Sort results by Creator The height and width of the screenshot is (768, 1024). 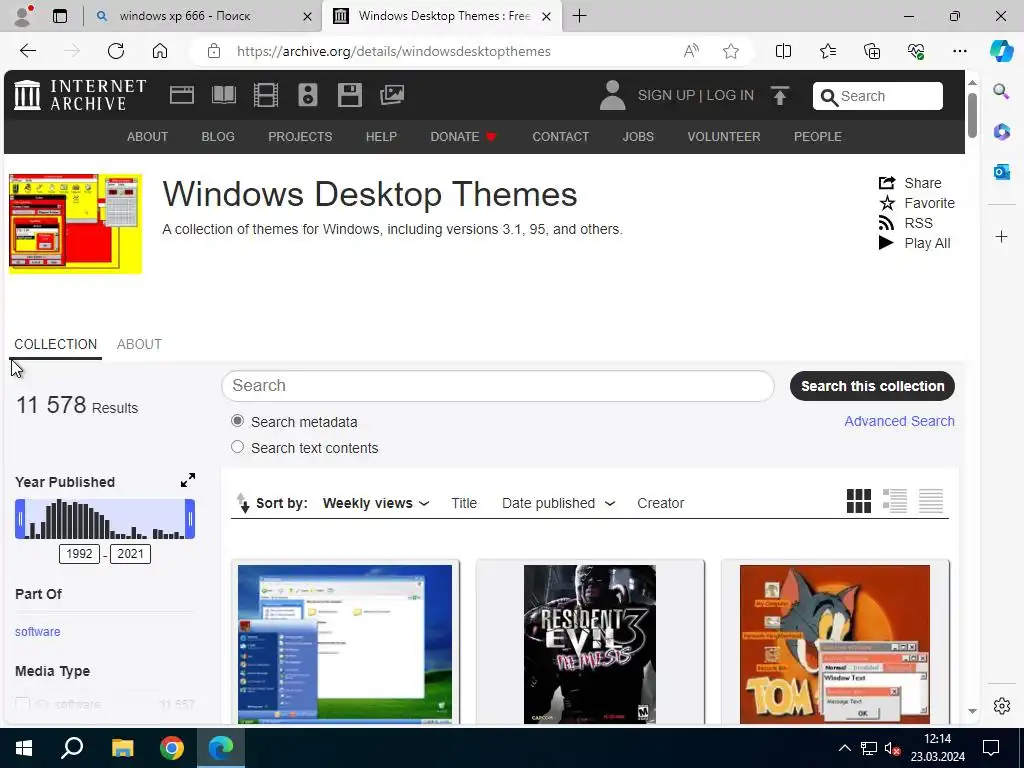(660, 503)
